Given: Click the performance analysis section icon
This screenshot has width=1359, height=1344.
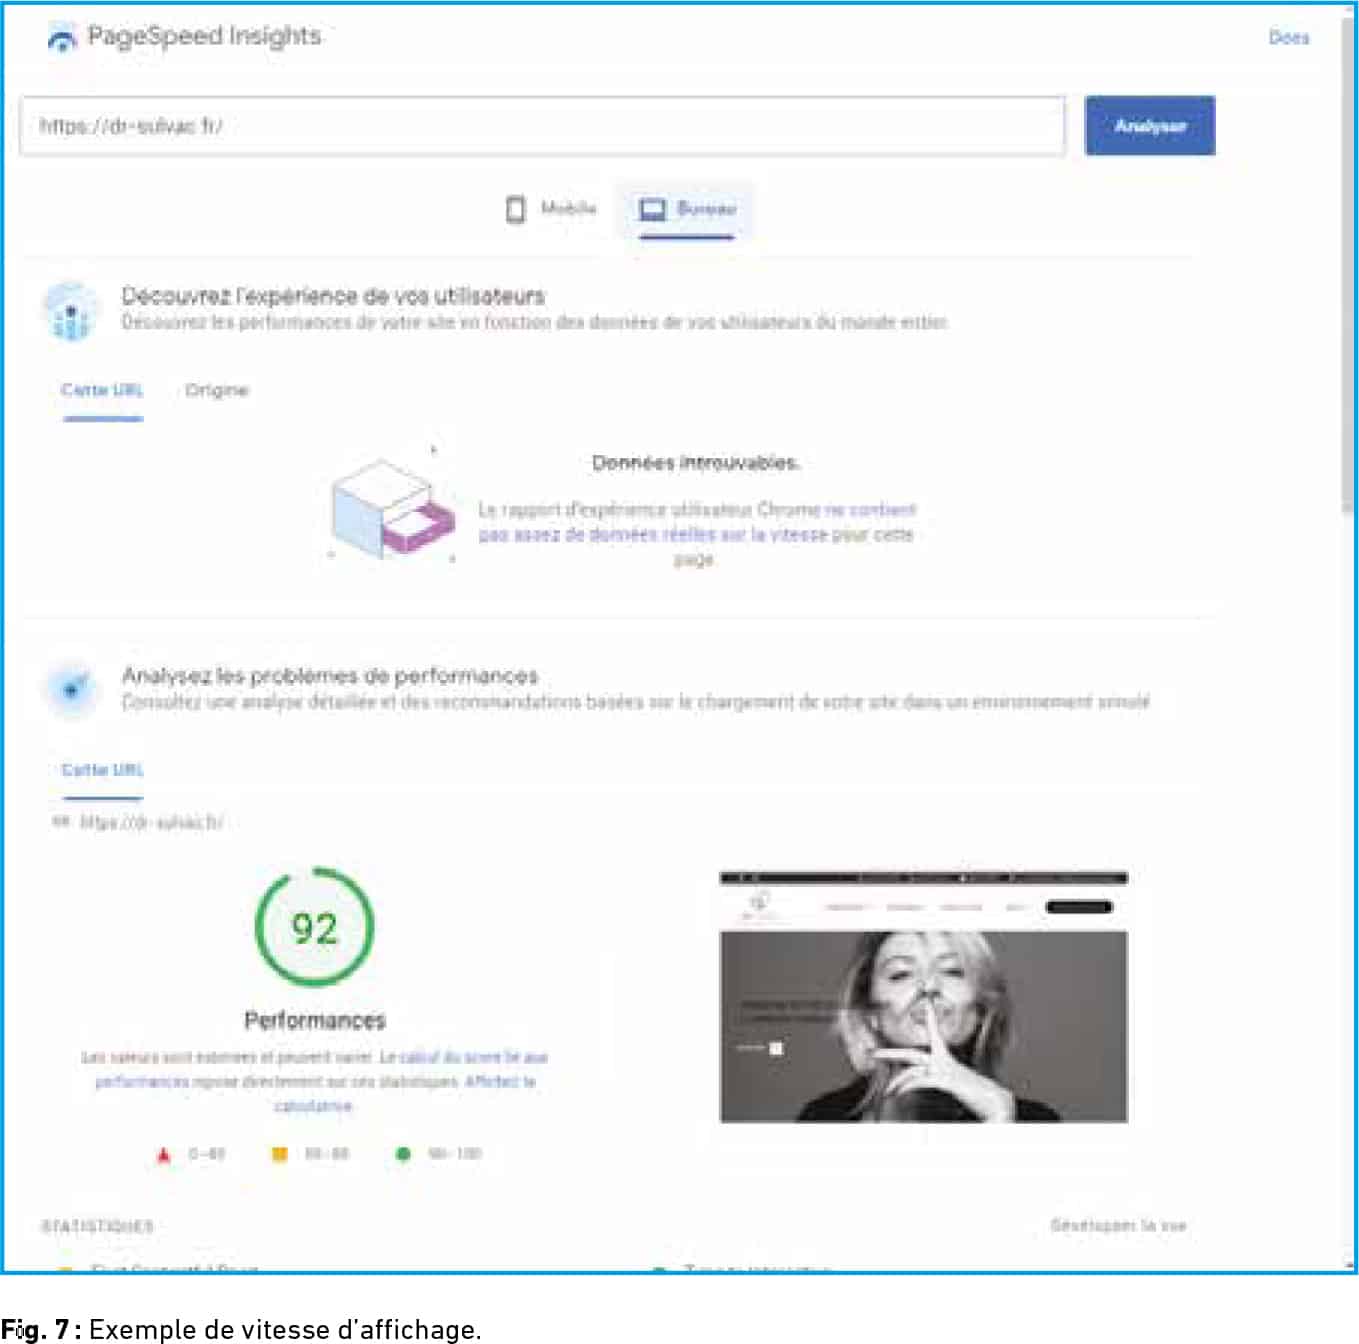Looking at the screenshot, I should coord(71,689).
